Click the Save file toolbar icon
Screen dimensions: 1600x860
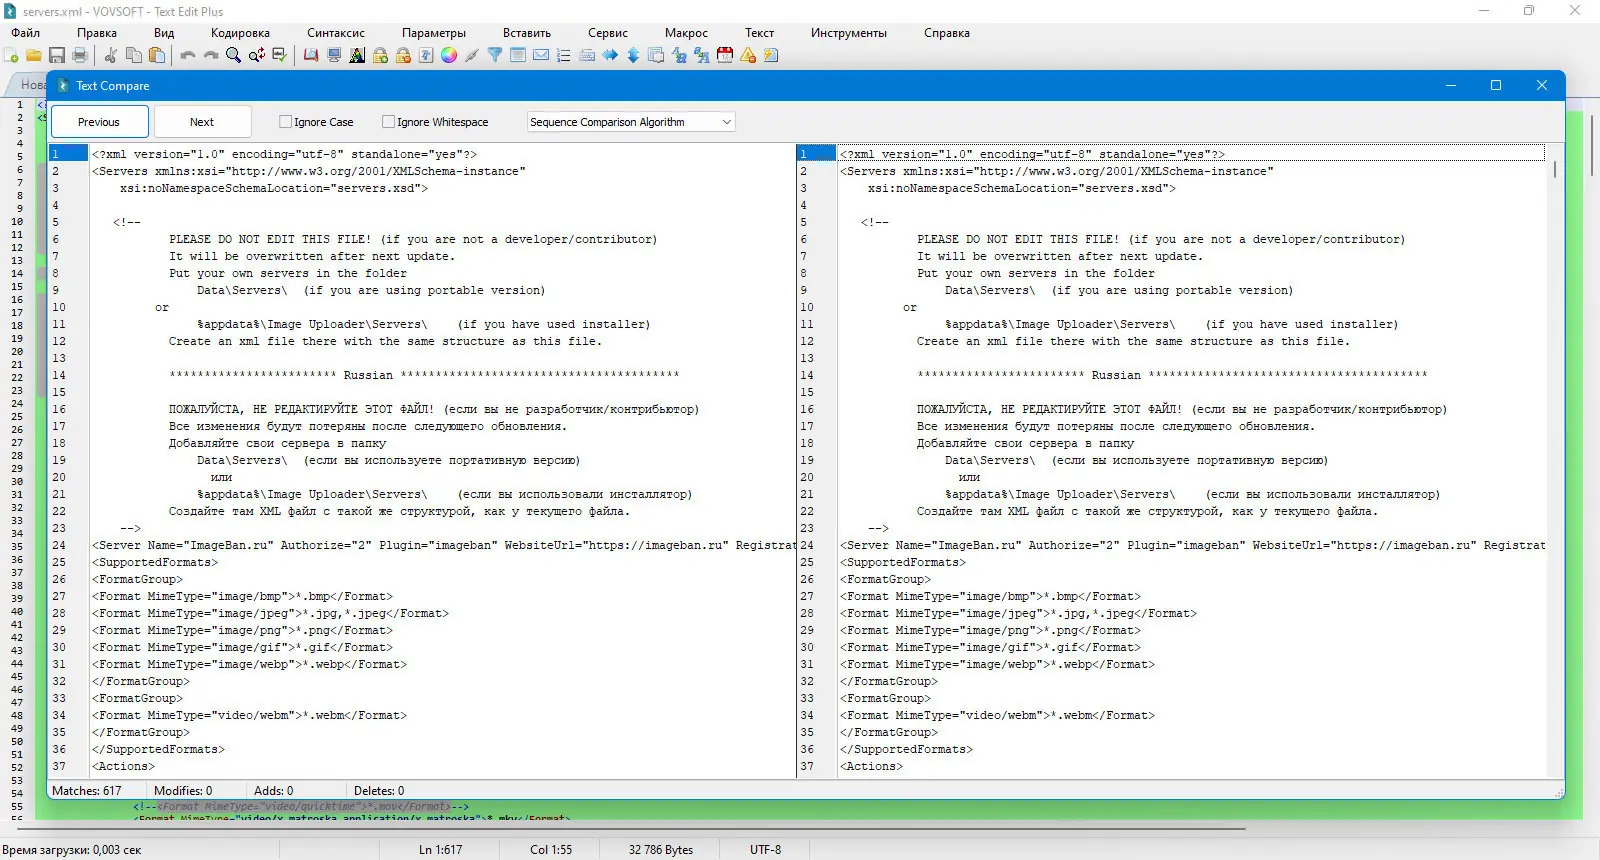point(57,56)
